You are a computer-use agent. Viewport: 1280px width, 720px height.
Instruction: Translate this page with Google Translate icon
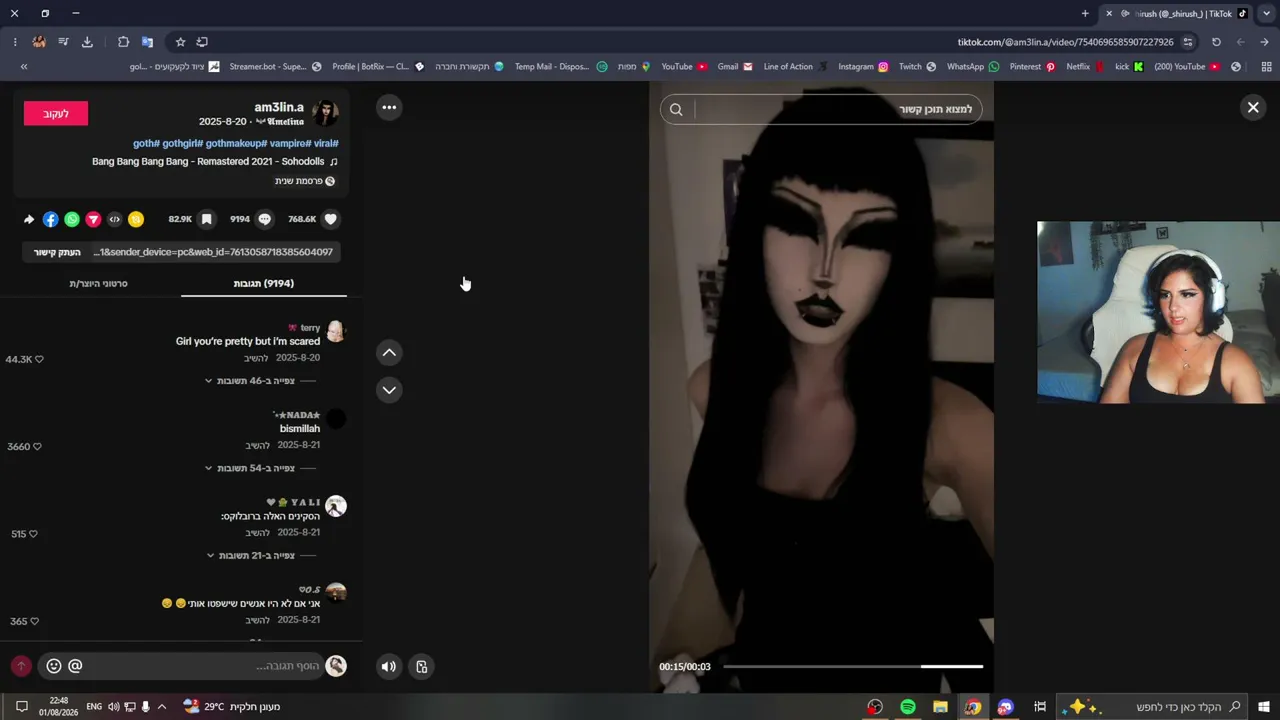[147, 42]
